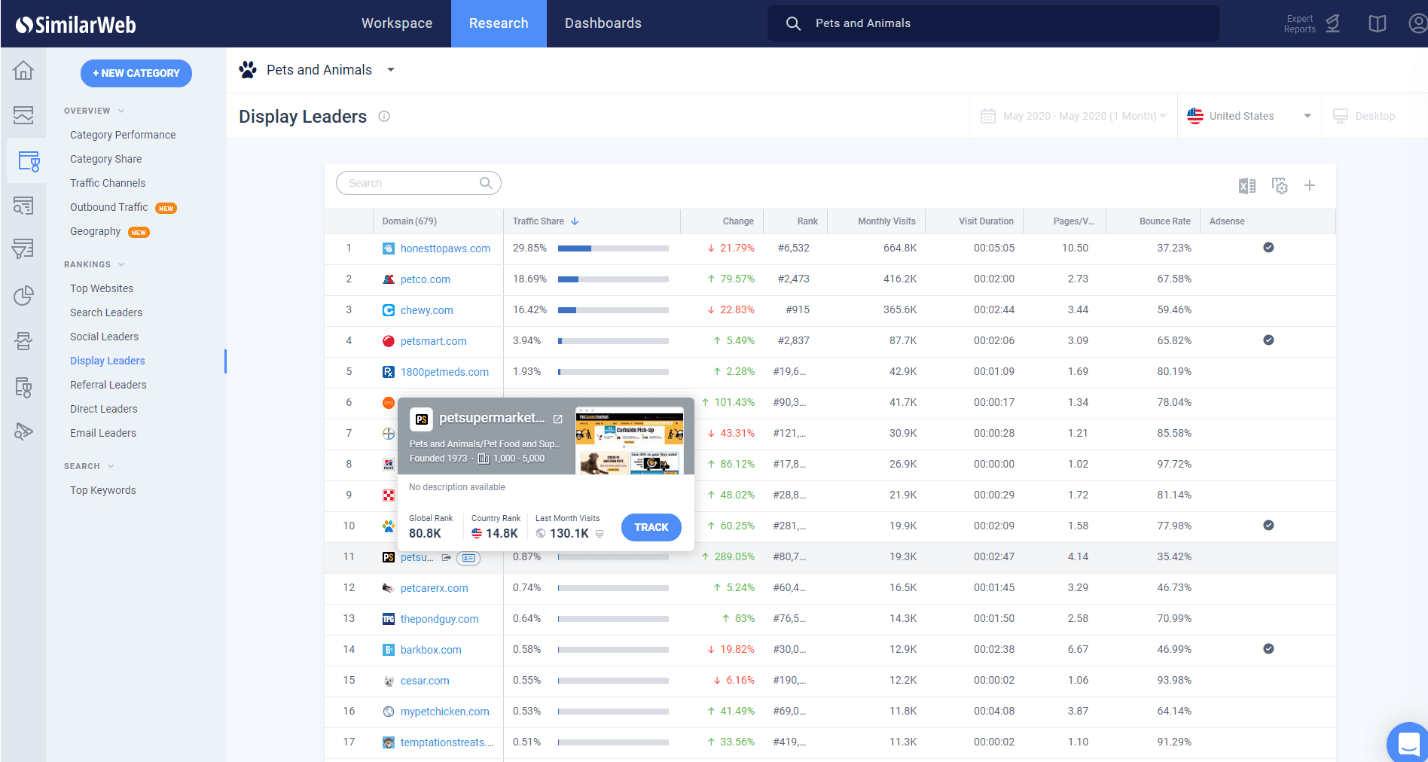This screenshot has width=1428, height=762.
Task: Click the petsupermarket site preview thumbnail
Action: coord(630,440)
